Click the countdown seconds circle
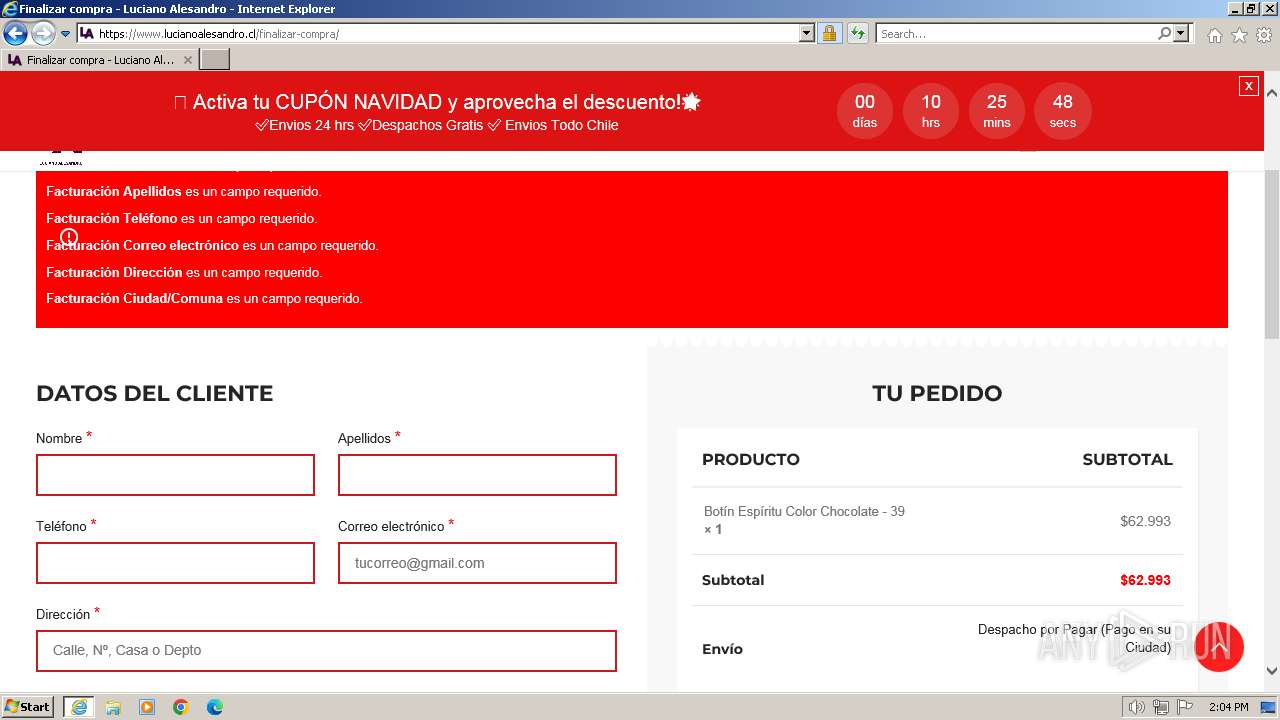1280x720 pixels. (x=1063, y=111)
